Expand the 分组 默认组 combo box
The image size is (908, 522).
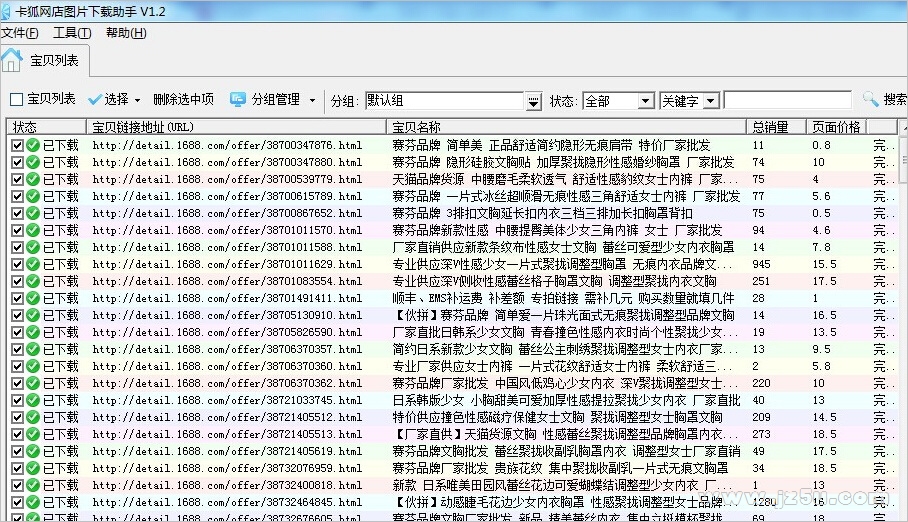point(533,101)
